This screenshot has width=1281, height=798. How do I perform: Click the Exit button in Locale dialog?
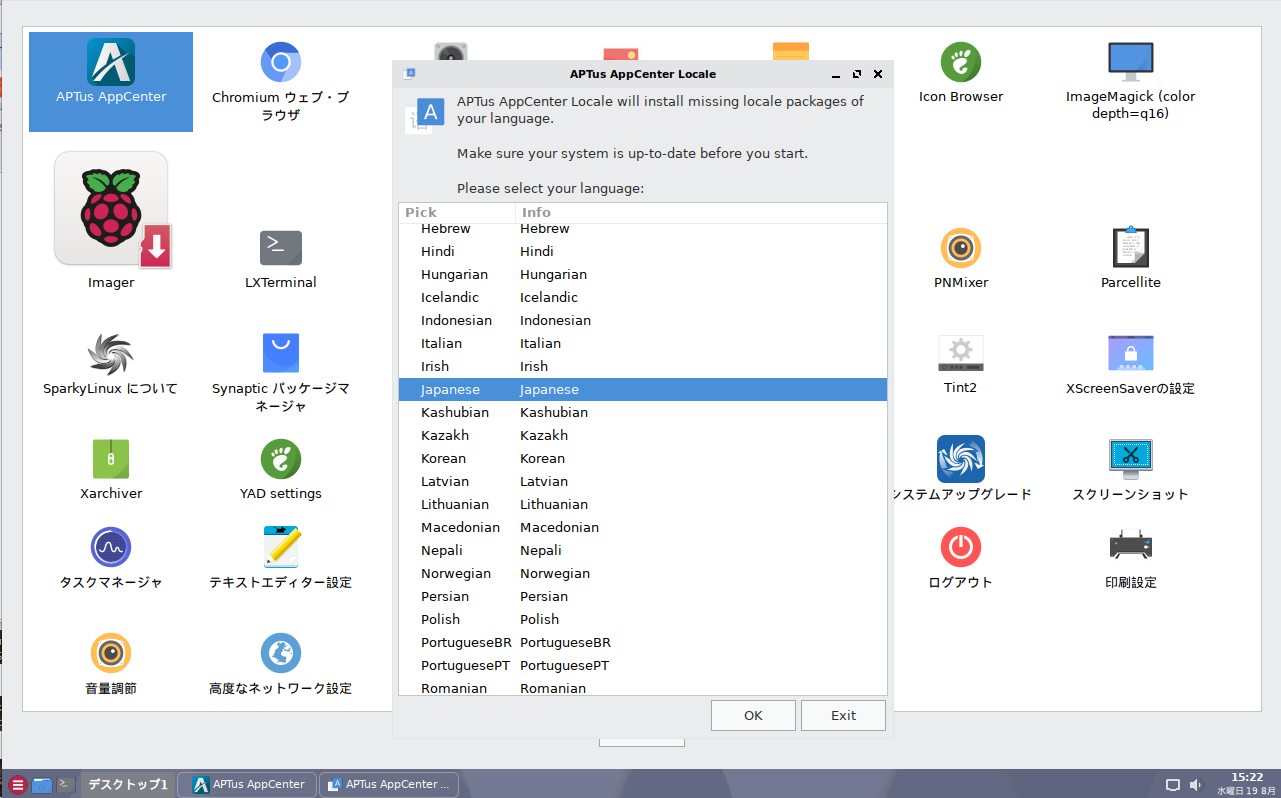point(843,715)
